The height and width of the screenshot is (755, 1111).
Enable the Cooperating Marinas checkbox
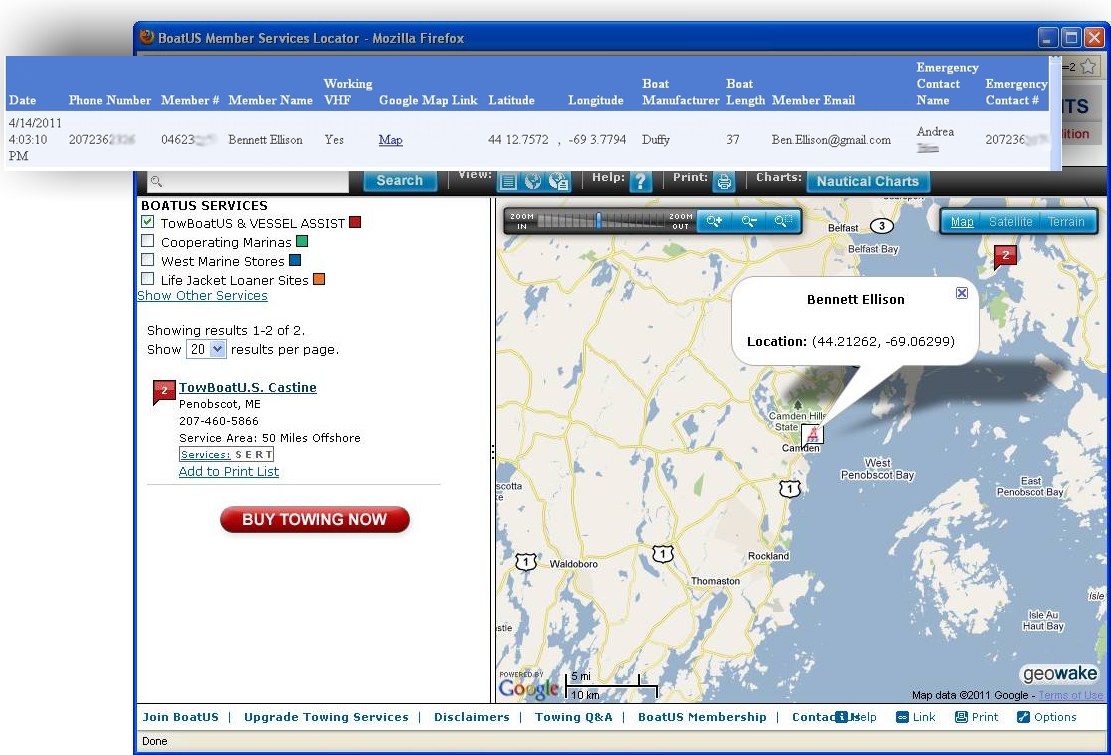pyautogui.click(x=147, y=241)
